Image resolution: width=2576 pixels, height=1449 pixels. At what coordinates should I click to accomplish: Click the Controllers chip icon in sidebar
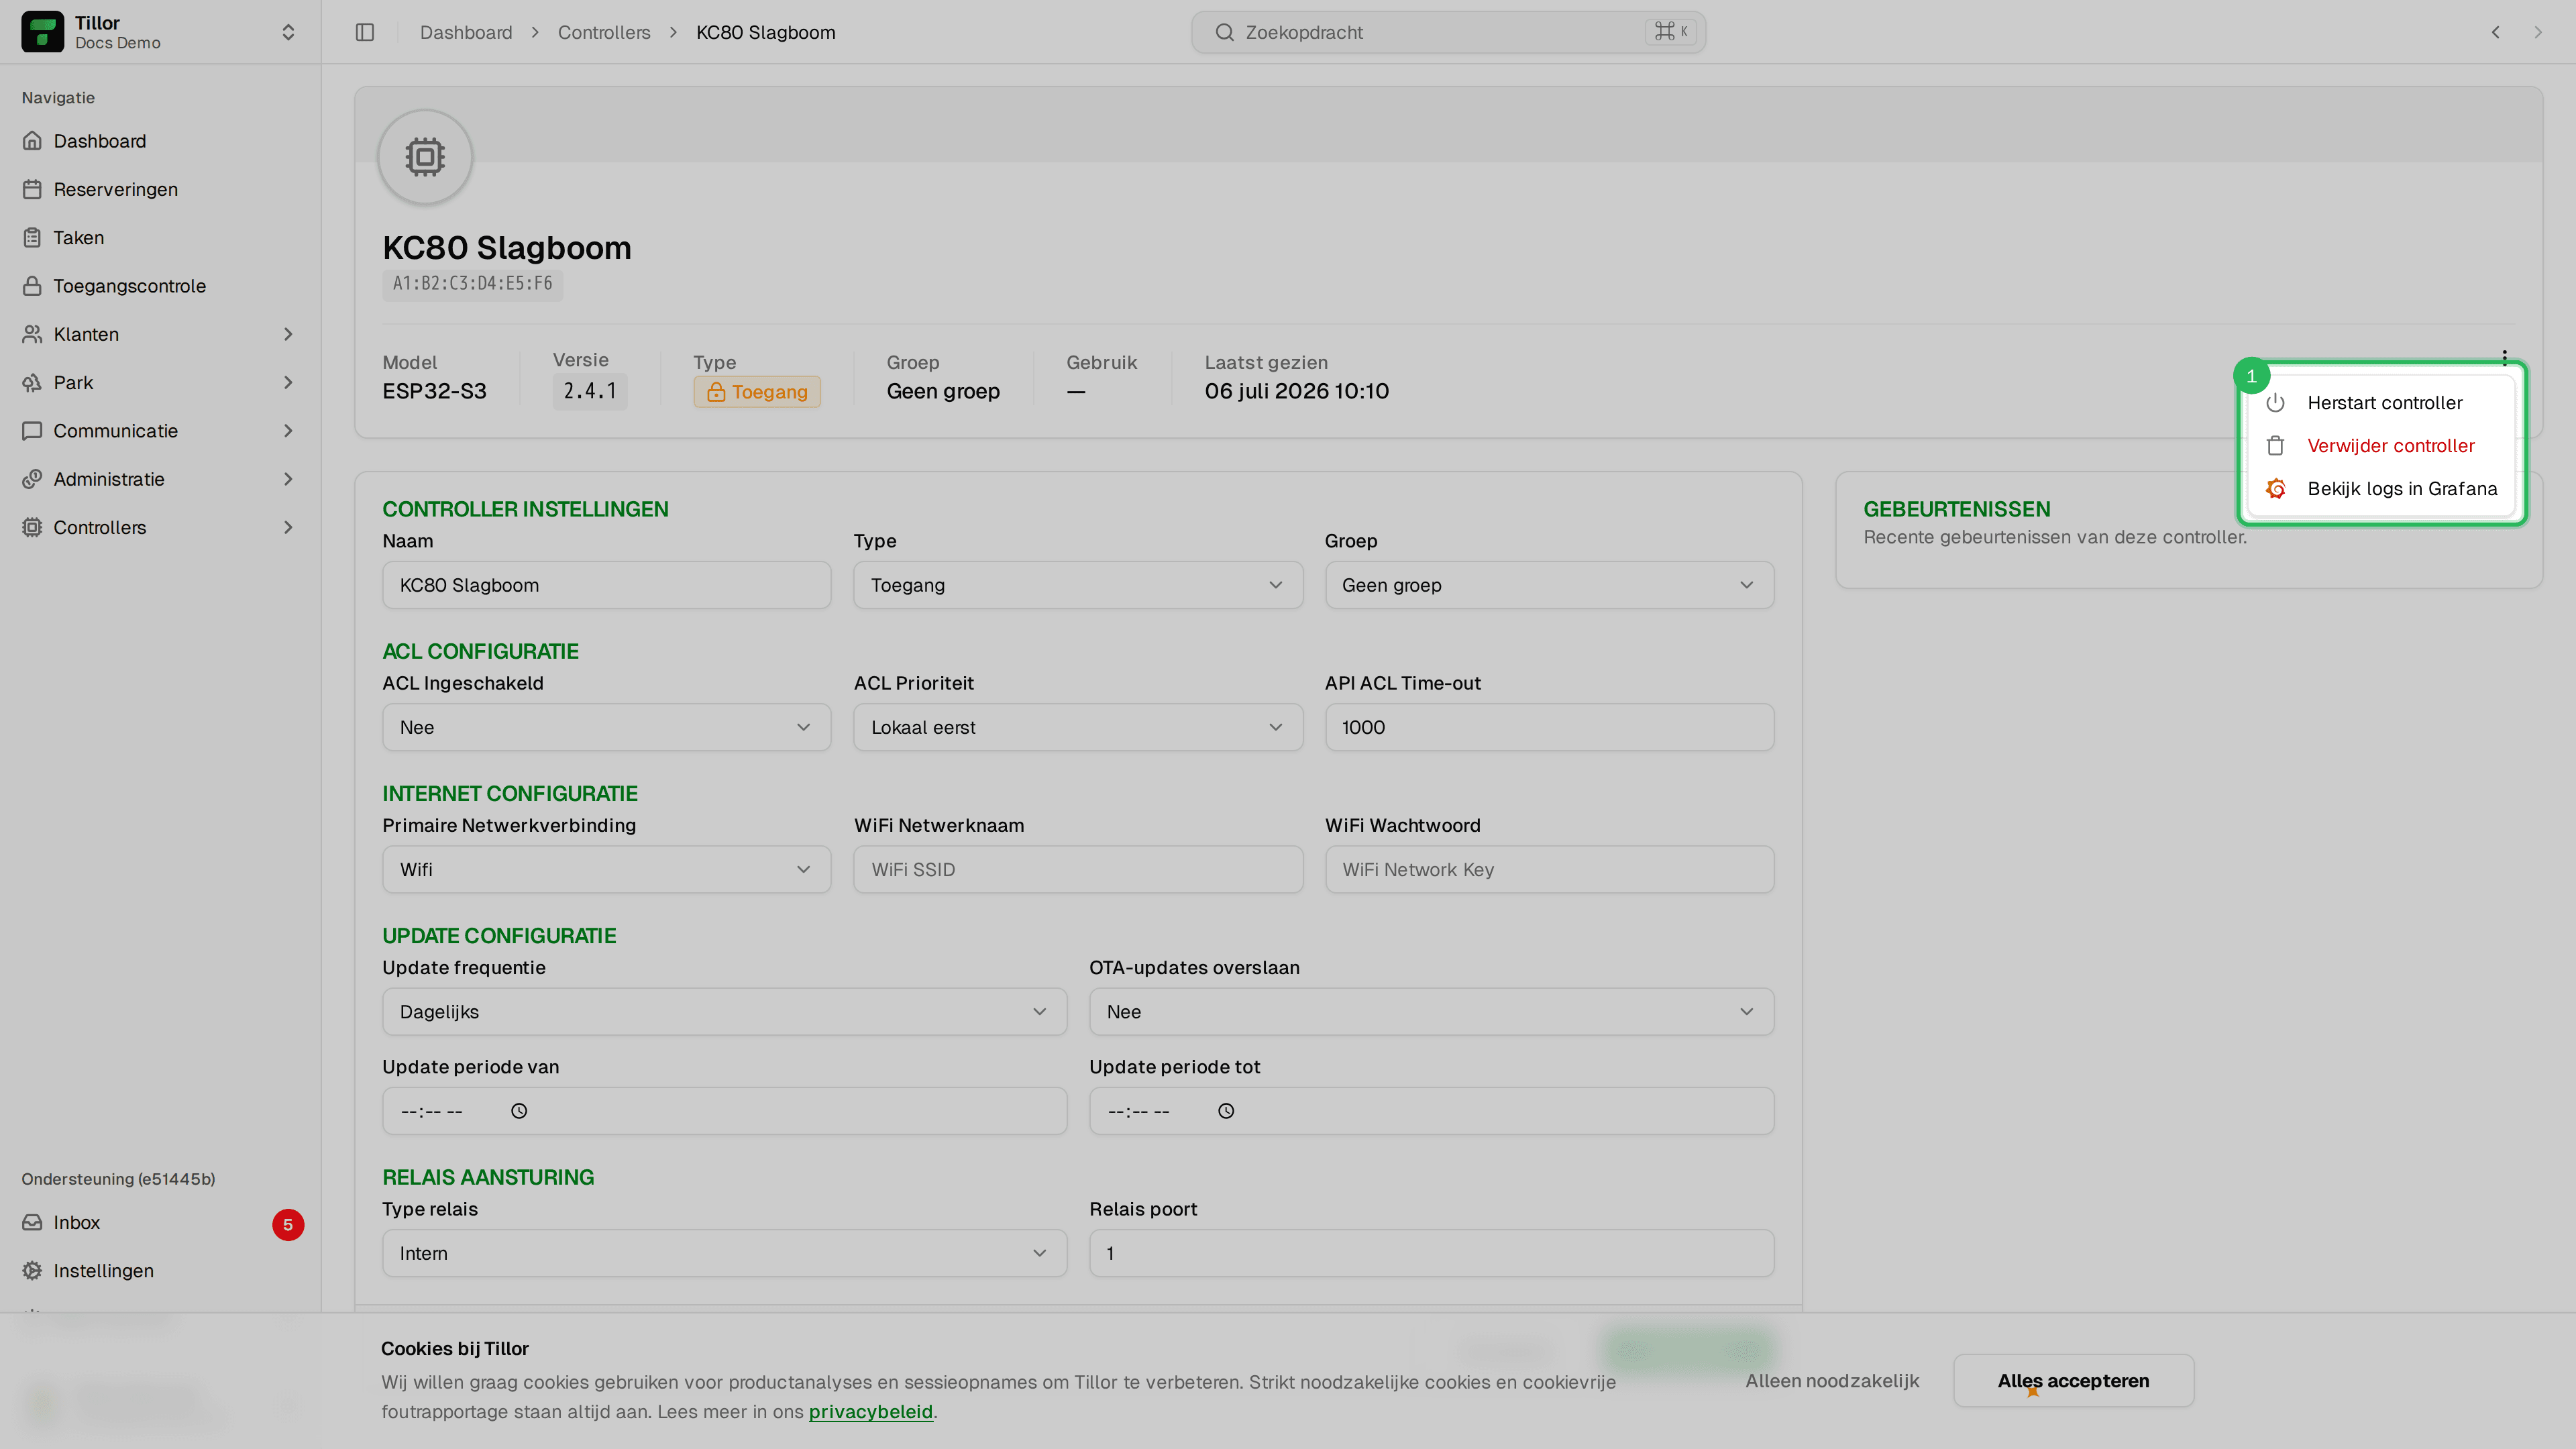pos(32,527)
